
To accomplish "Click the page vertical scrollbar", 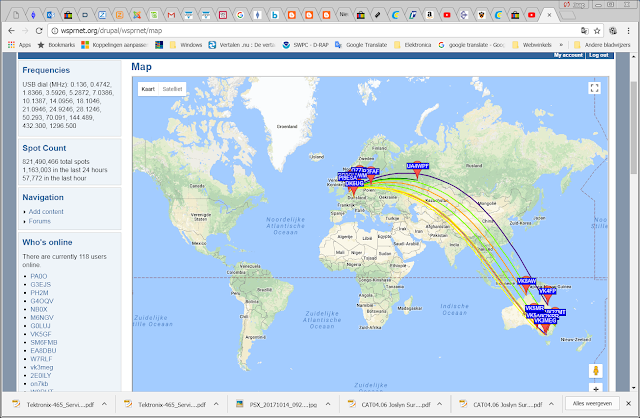I will tap(633, 128).
